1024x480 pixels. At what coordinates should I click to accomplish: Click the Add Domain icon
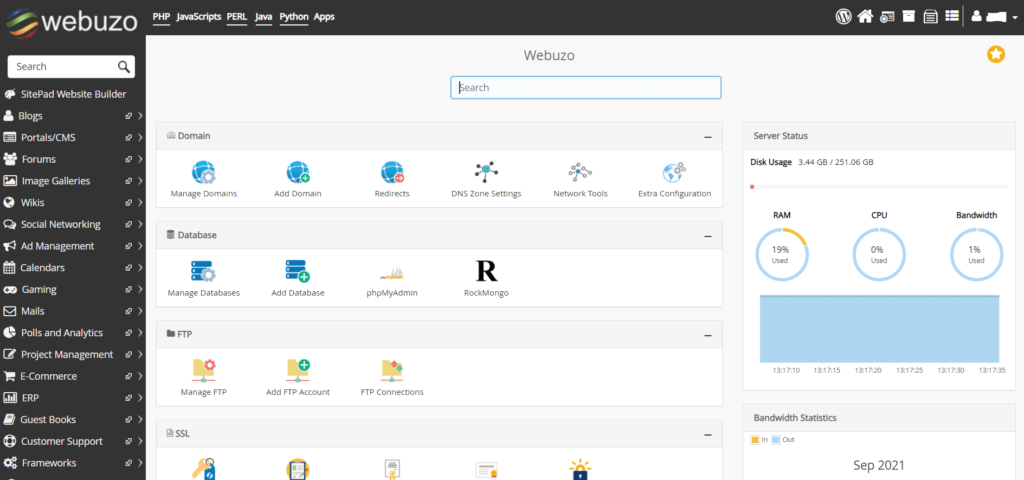298,172
